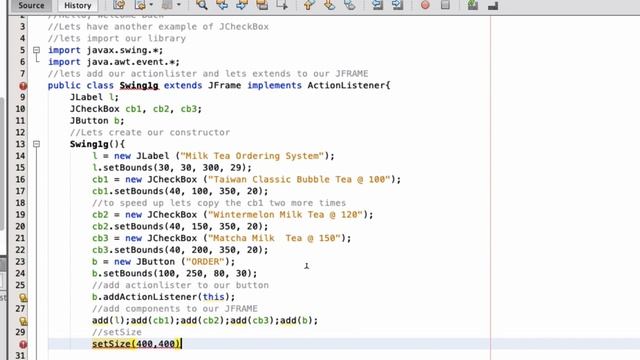Image resolution: width=640 pixels, height=360 pixels.
Task: Click comment "//add actionlister to our button"
Action: pyautogui.click(x=180, y=285)
